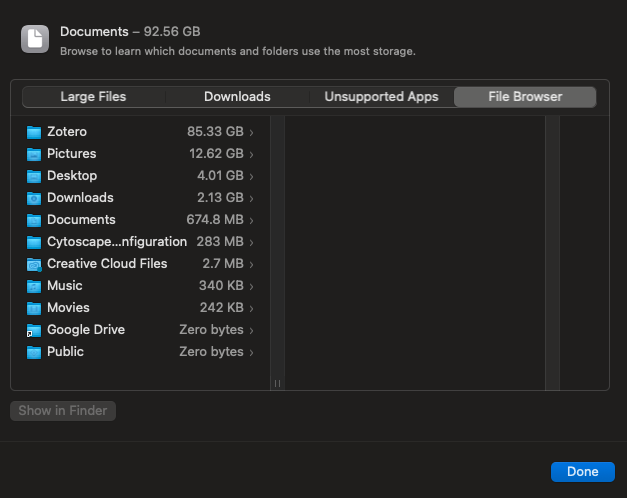
Task: Click the Show in Finder button
Action: [63, 411]
